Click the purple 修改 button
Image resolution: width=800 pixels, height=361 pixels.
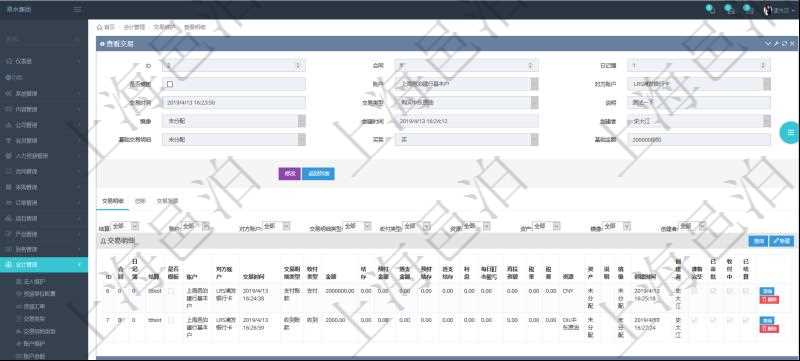(289, 174)
